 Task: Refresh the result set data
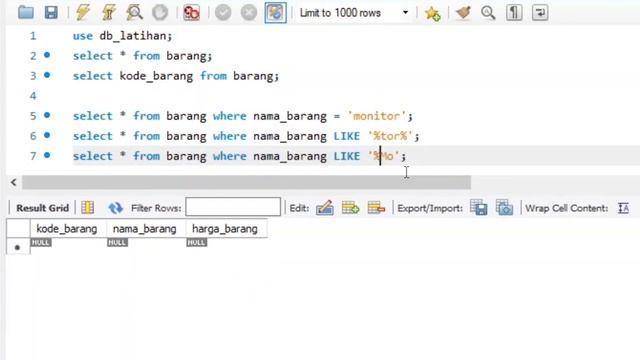(116, 208)
